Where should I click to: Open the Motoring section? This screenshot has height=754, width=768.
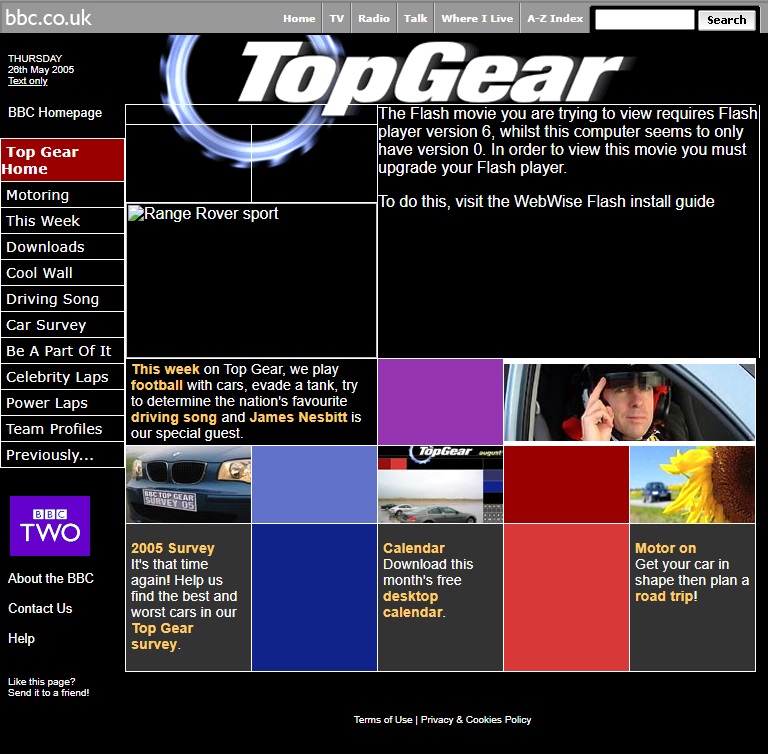pos(62,195)
